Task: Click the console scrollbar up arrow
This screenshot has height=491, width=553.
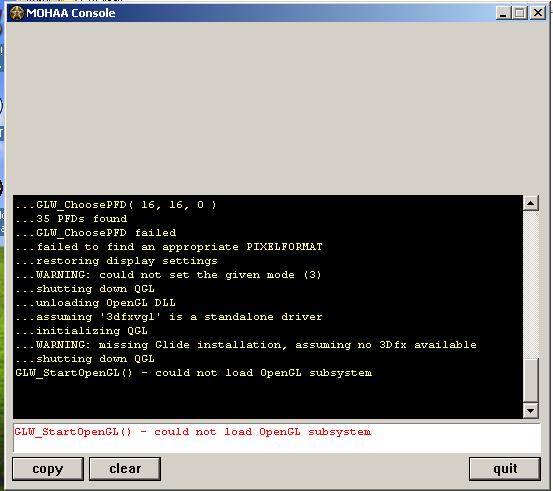Action: click(x=531, y=204)
